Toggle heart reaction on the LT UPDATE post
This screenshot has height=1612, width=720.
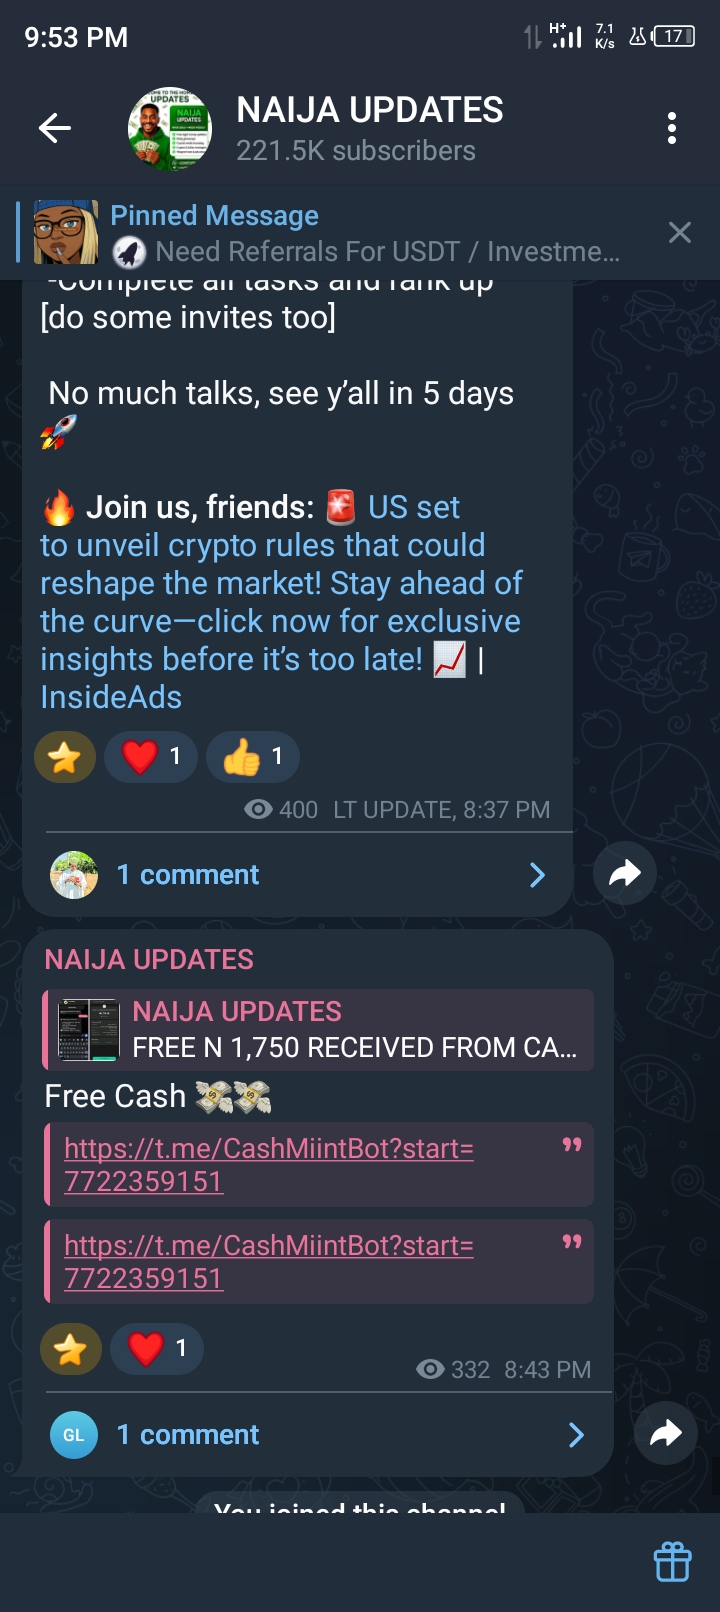coord(151,757)
